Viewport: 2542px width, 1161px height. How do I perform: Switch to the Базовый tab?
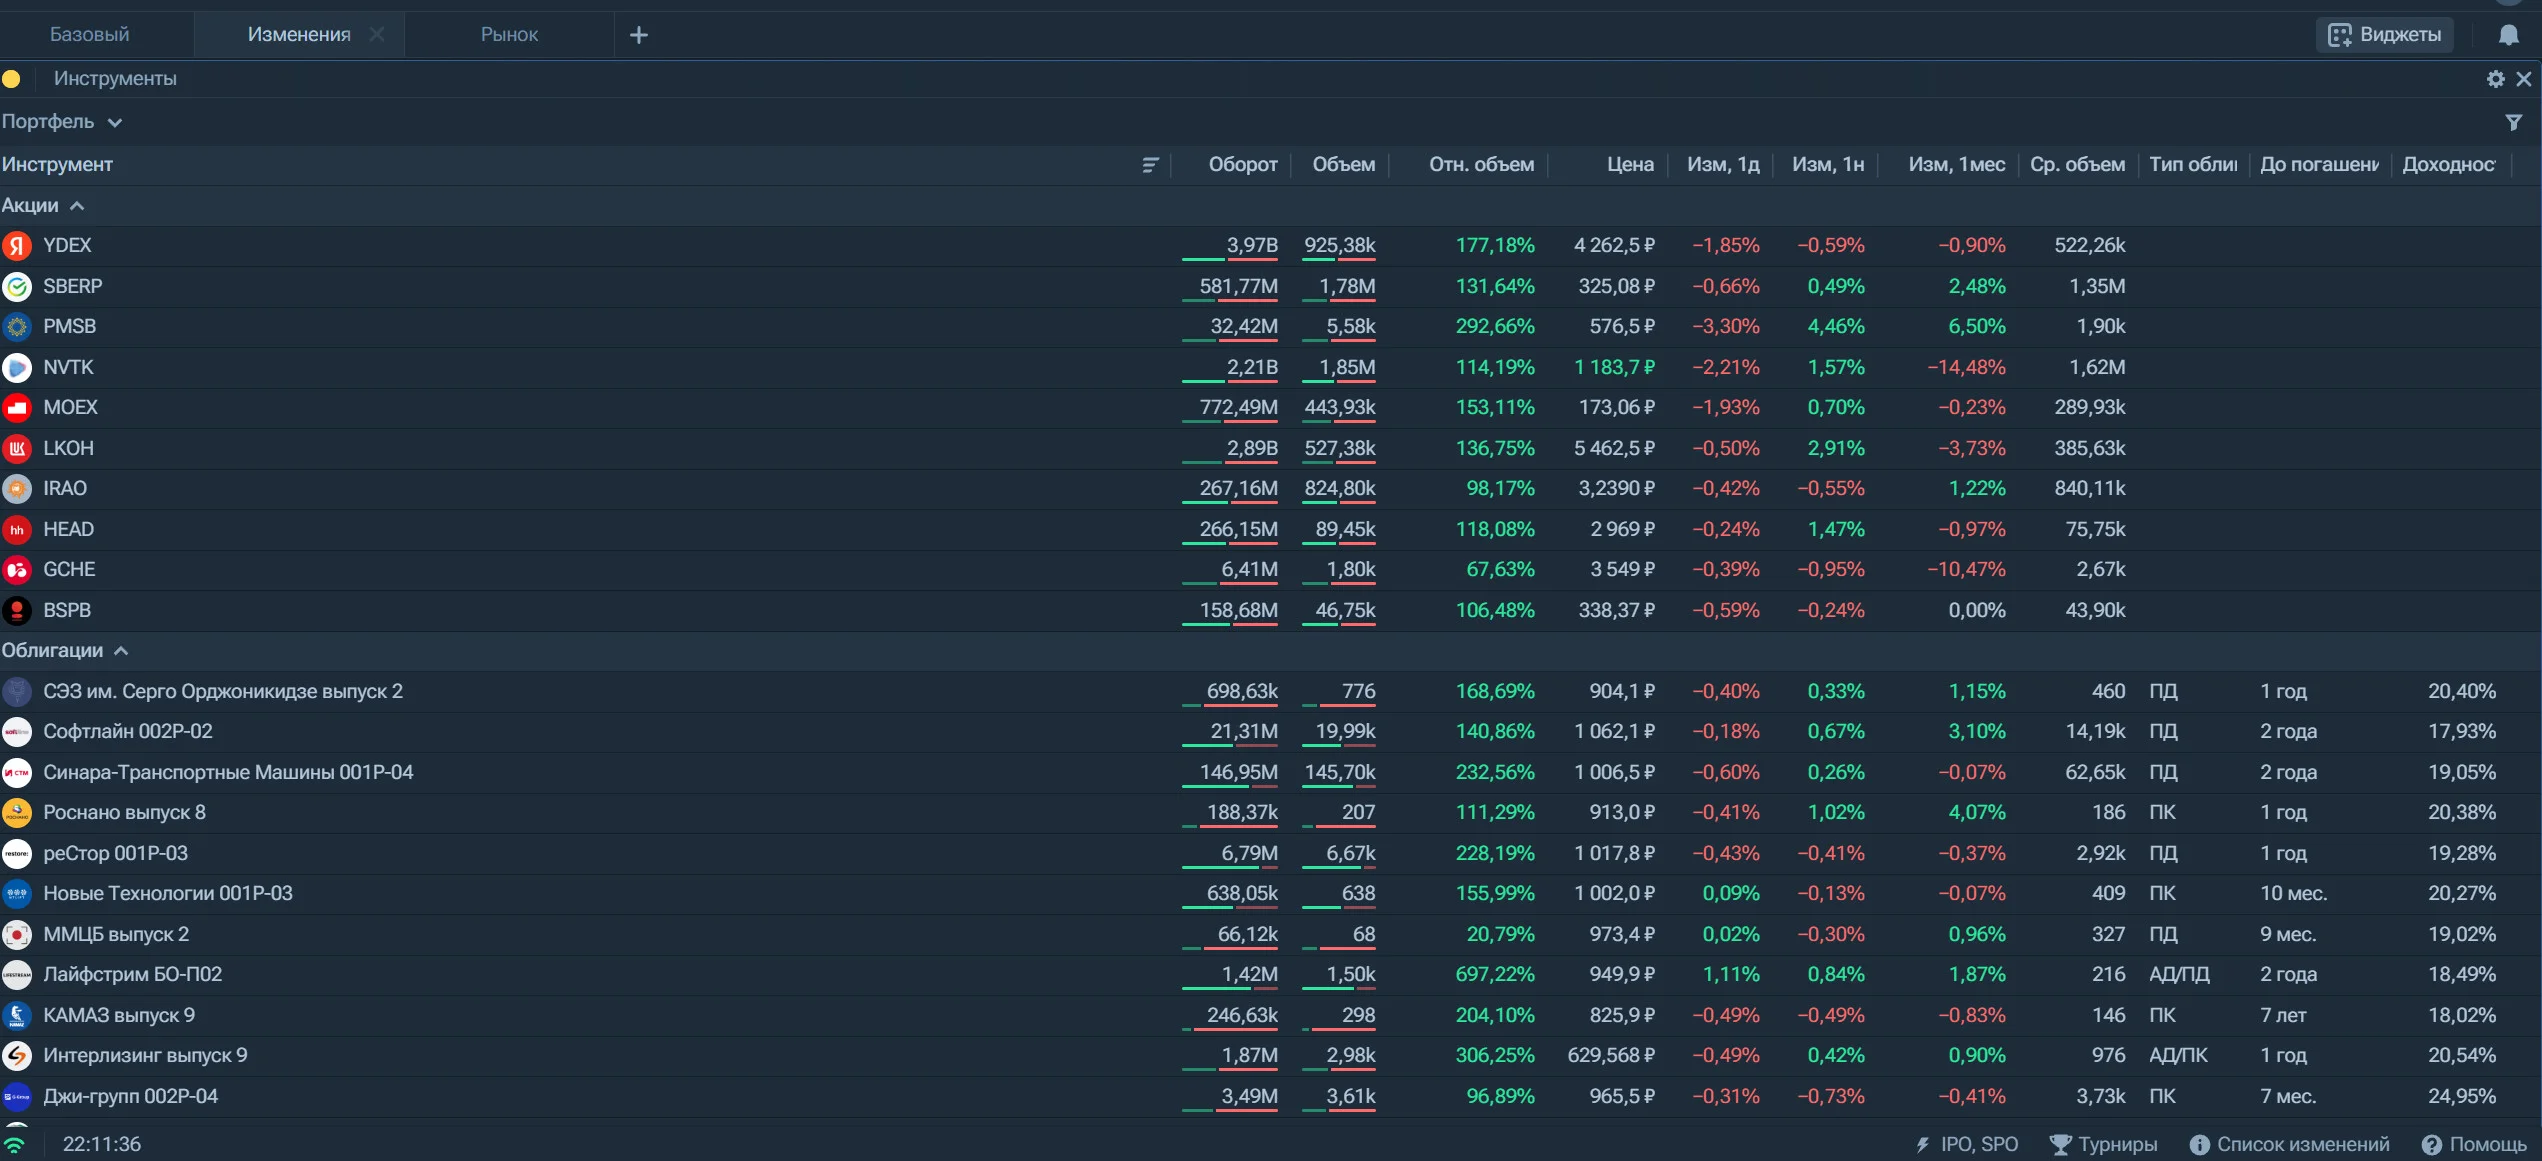(90, 35)
